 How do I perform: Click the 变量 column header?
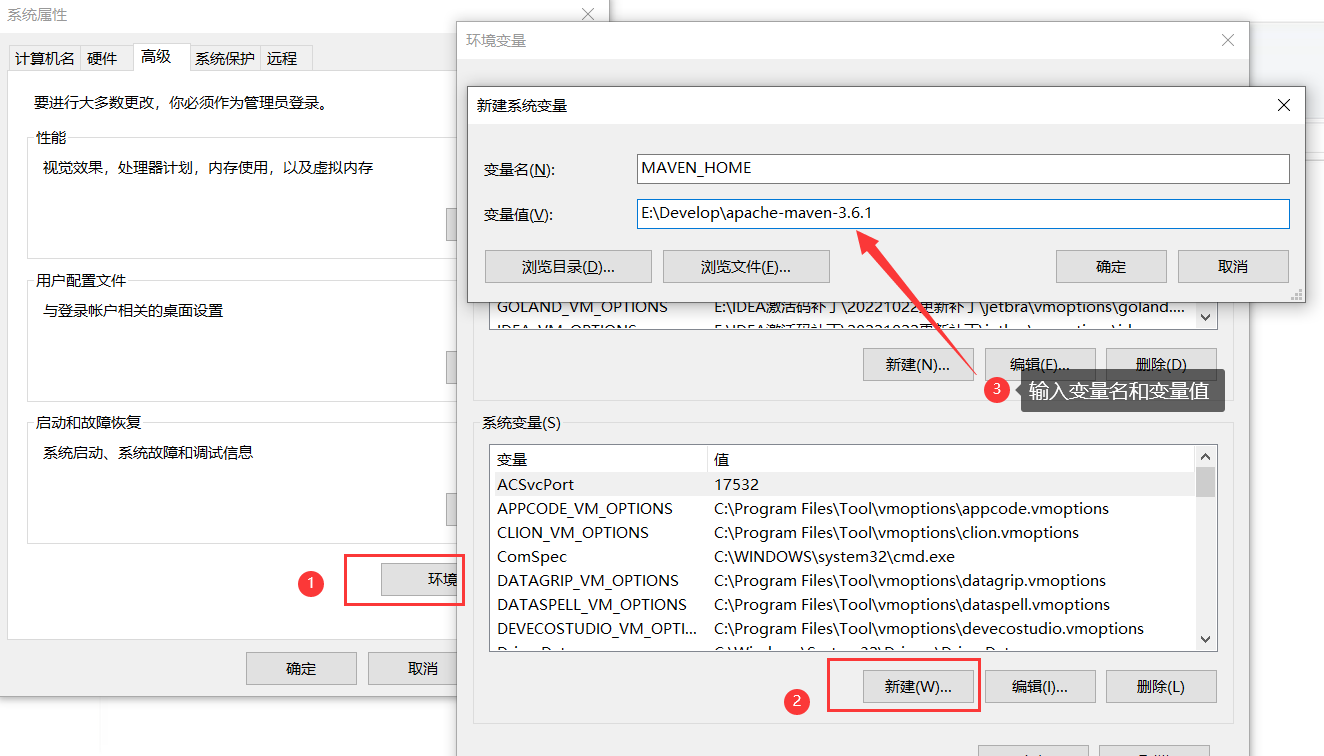(x=599, y=460)
